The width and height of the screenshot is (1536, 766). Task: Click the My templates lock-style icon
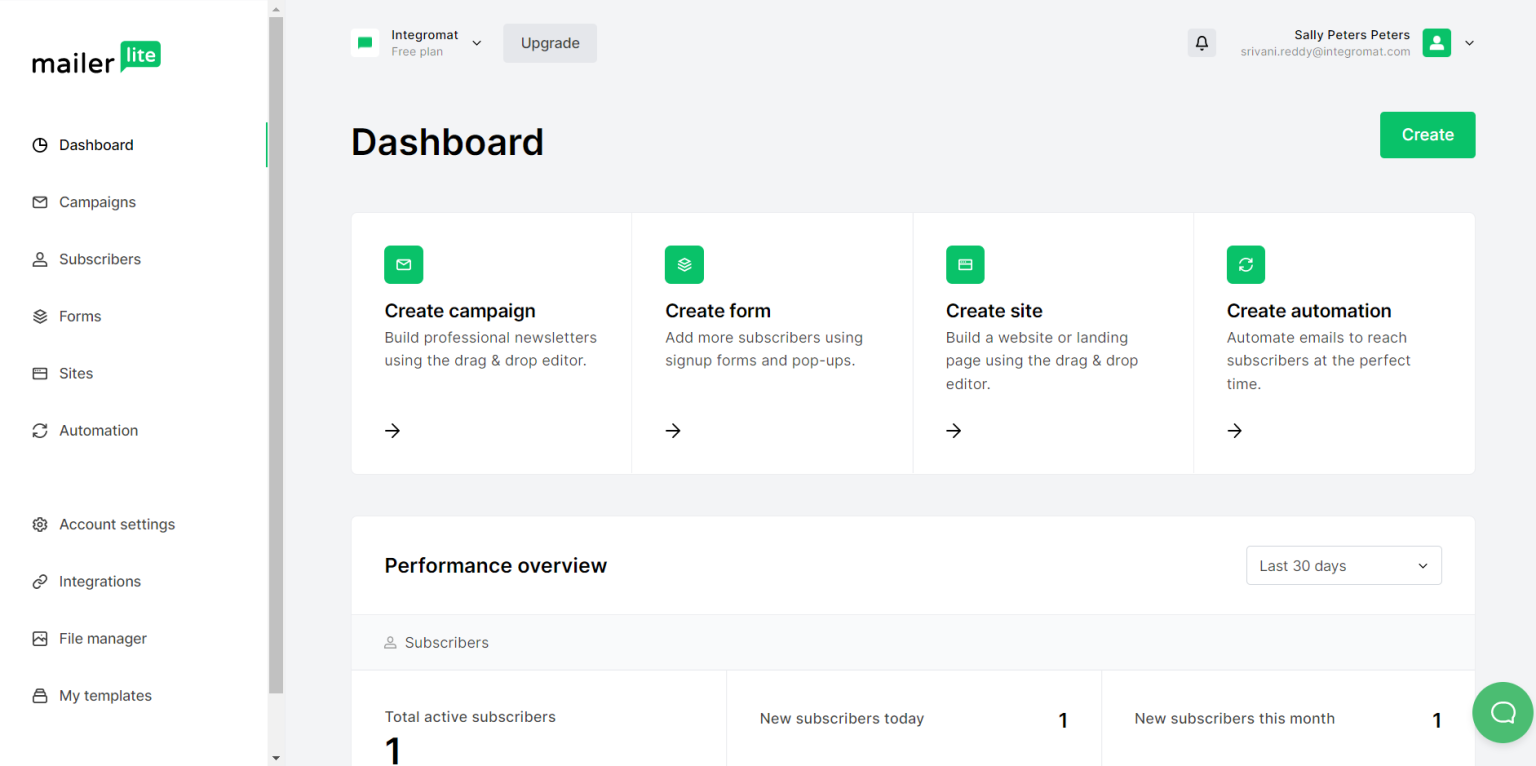coord(39,695)
